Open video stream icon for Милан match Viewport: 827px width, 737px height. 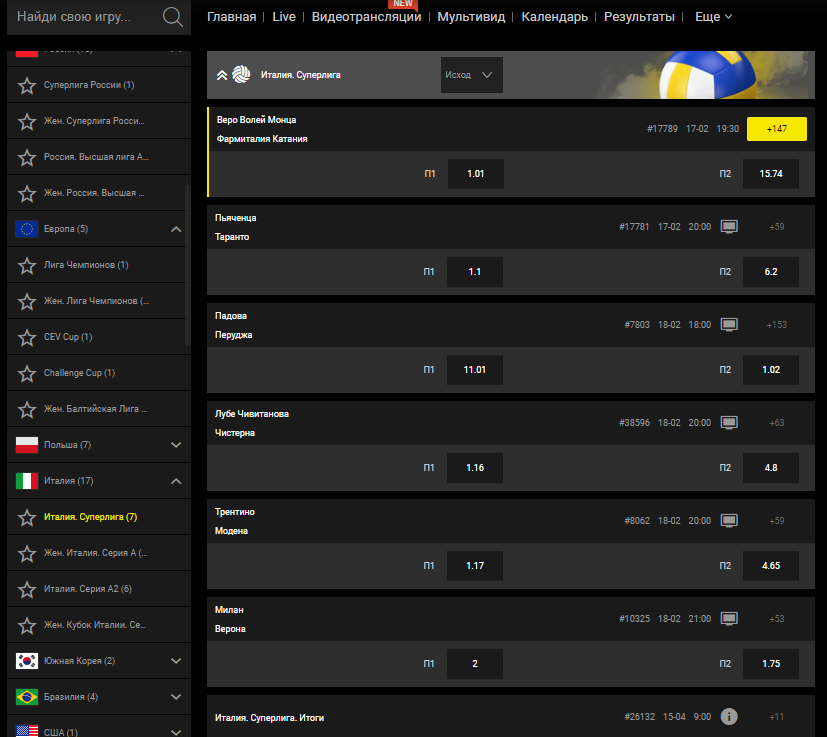coord(729,619)
